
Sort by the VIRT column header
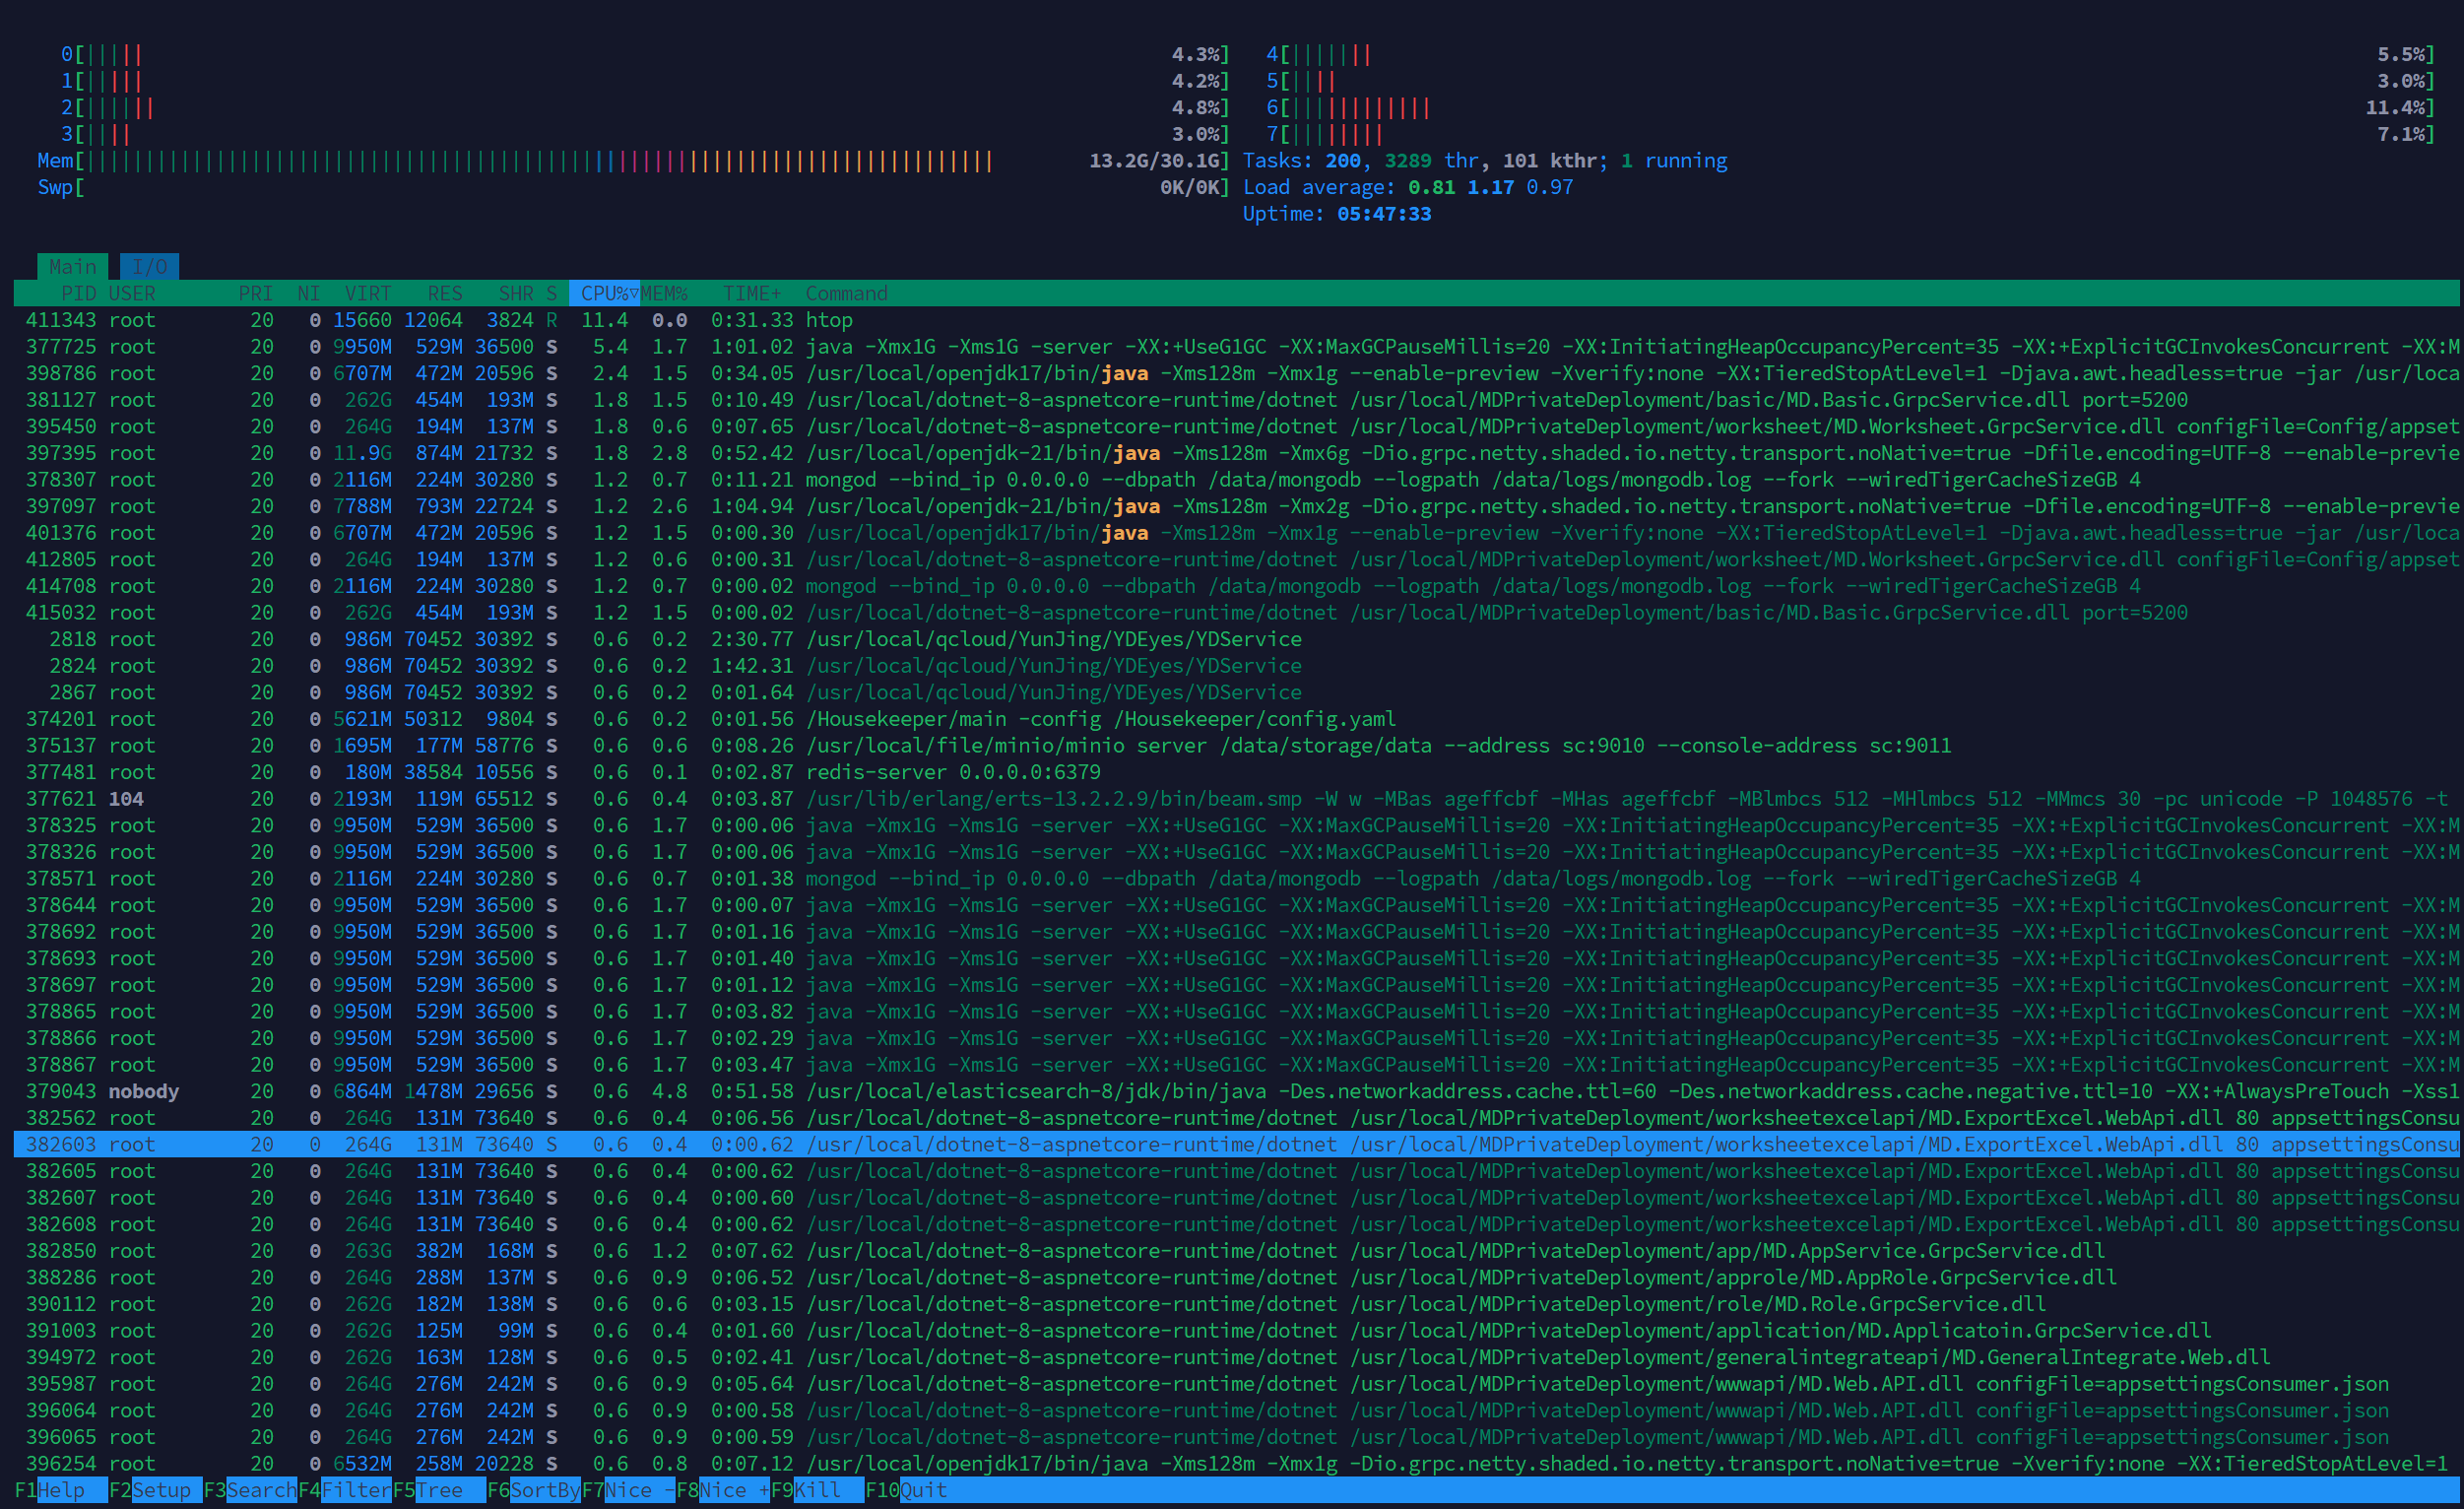tap(368, 294)
